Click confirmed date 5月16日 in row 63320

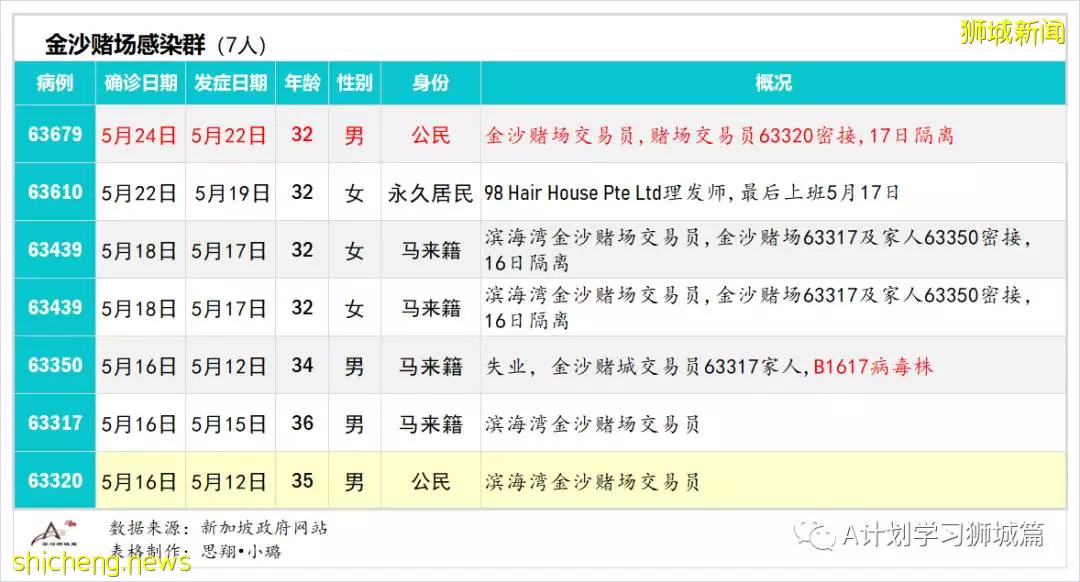click(138, 482)
